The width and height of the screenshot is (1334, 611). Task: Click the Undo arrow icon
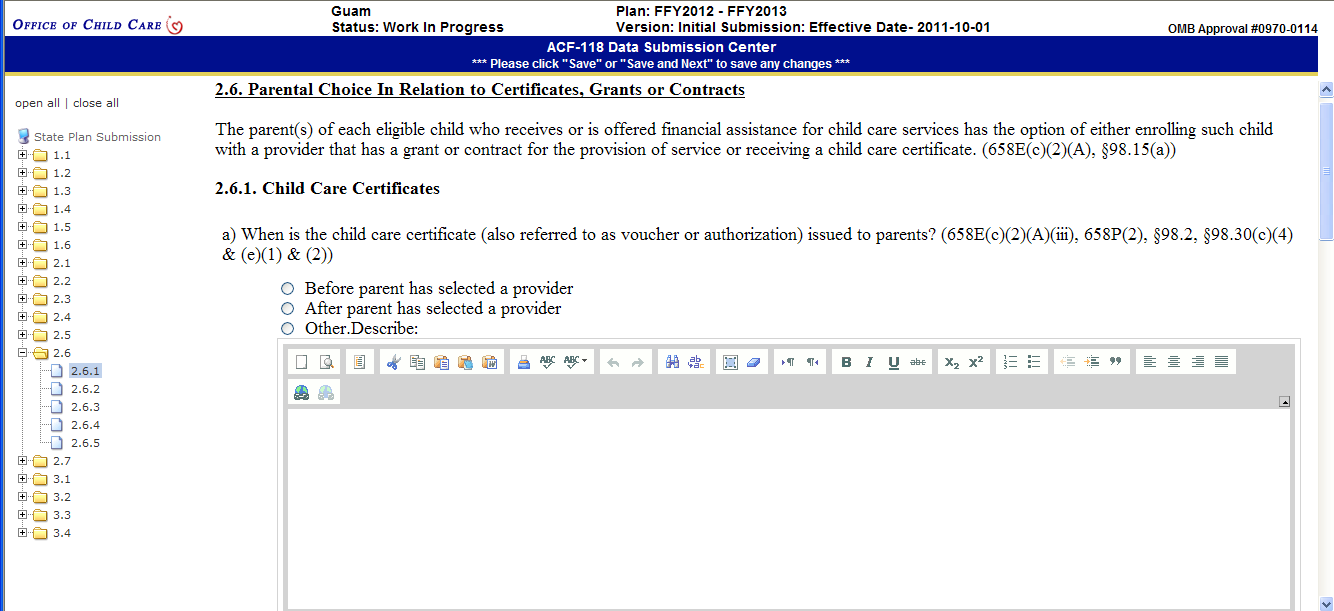click(x=614, y=362)
